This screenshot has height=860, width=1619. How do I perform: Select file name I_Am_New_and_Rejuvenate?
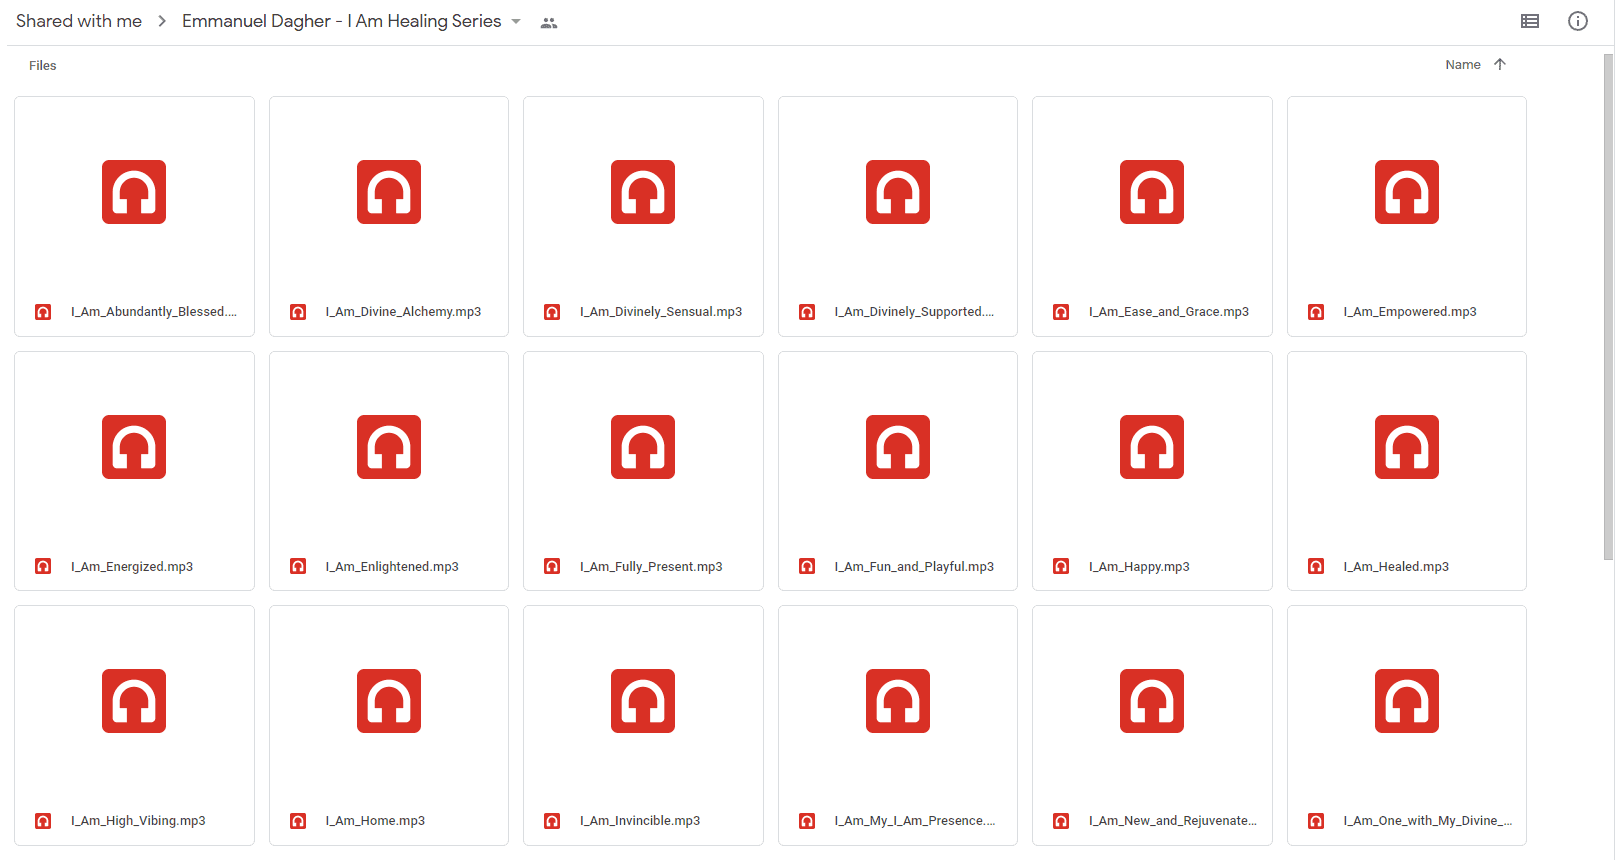(1173, 821)
